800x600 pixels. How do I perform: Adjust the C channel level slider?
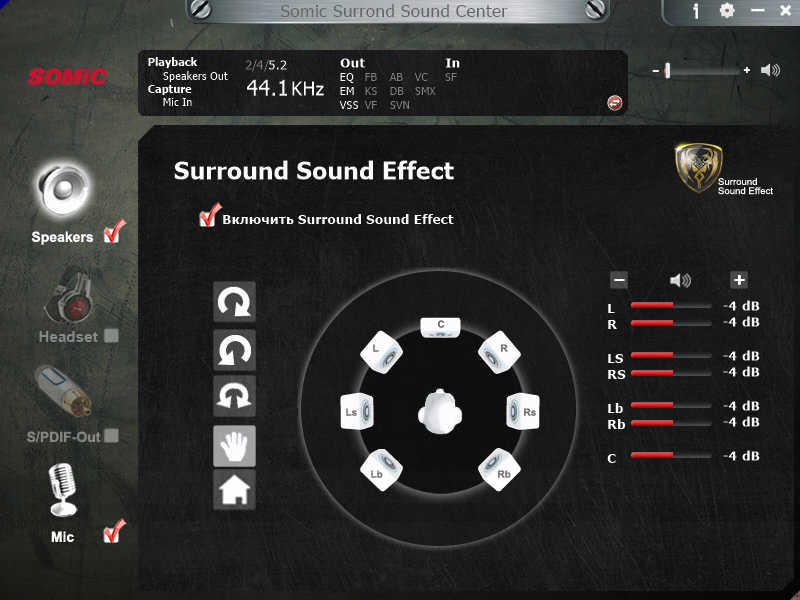click(x=671, y=456)
